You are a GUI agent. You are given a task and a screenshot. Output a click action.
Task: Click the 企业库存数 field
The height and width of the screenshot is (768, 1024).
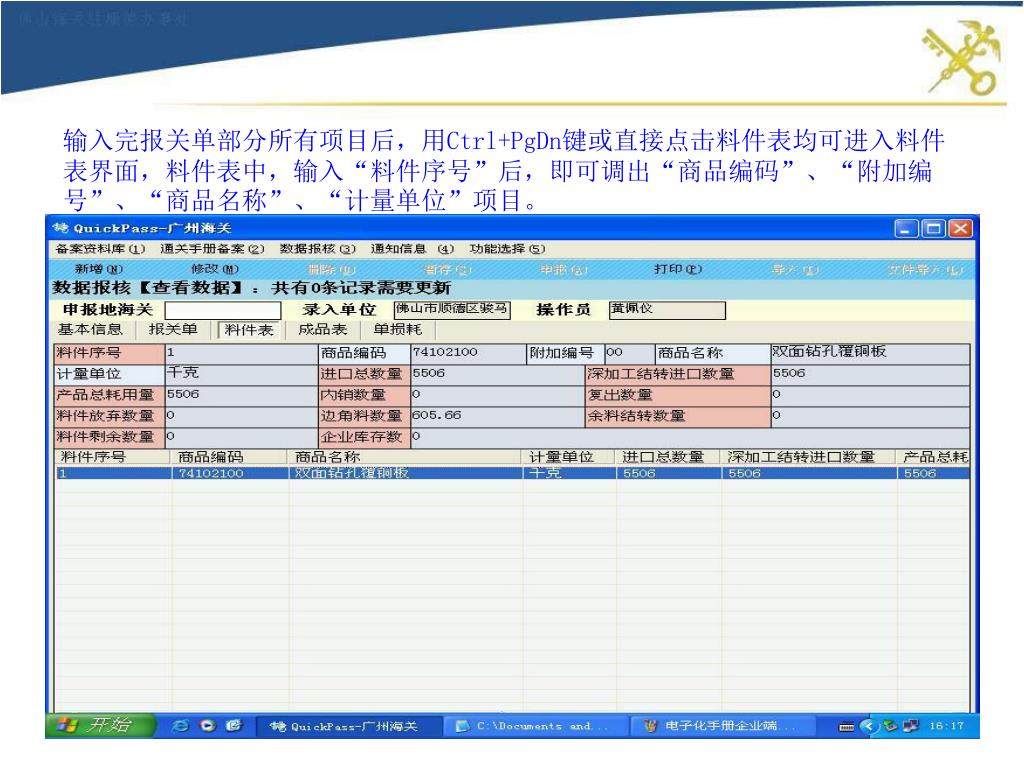690,437
